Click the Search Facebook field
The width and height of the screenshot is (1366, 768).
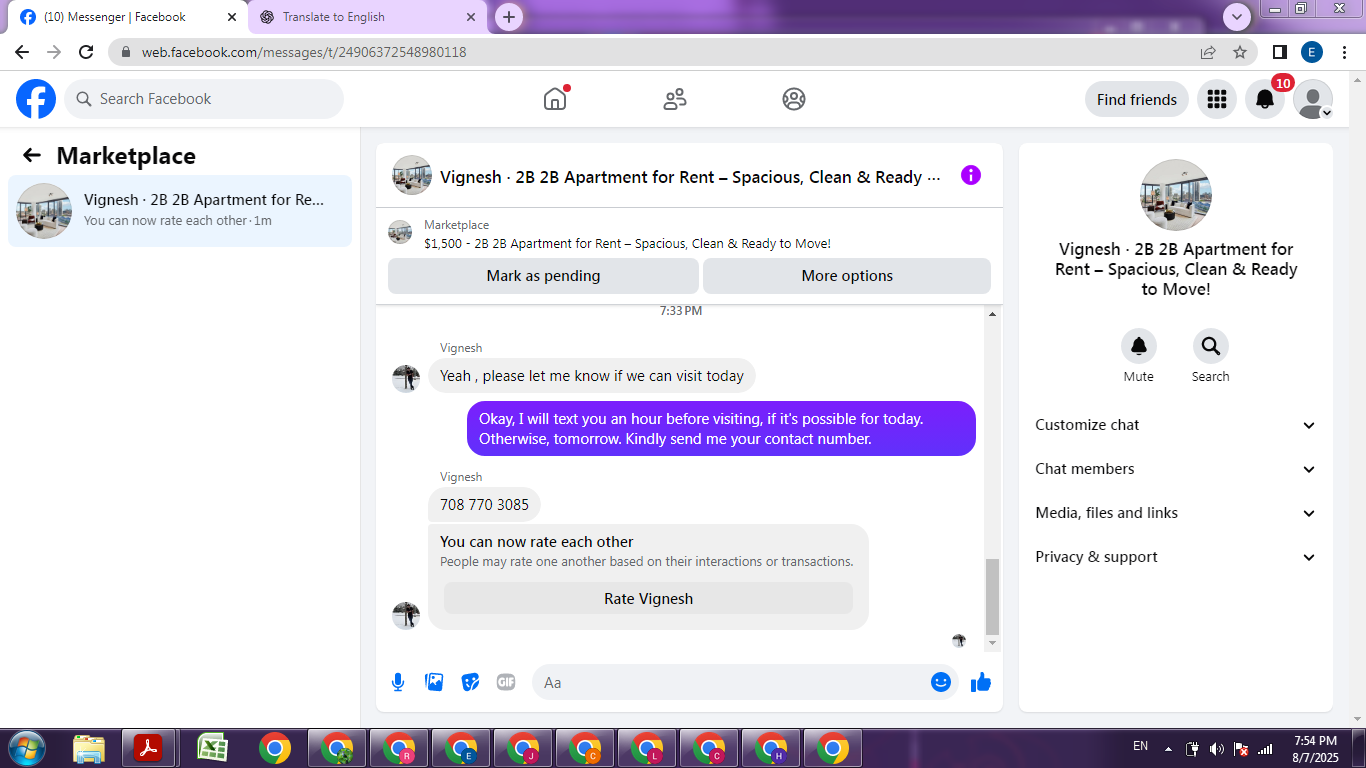(x=204, y=99)
